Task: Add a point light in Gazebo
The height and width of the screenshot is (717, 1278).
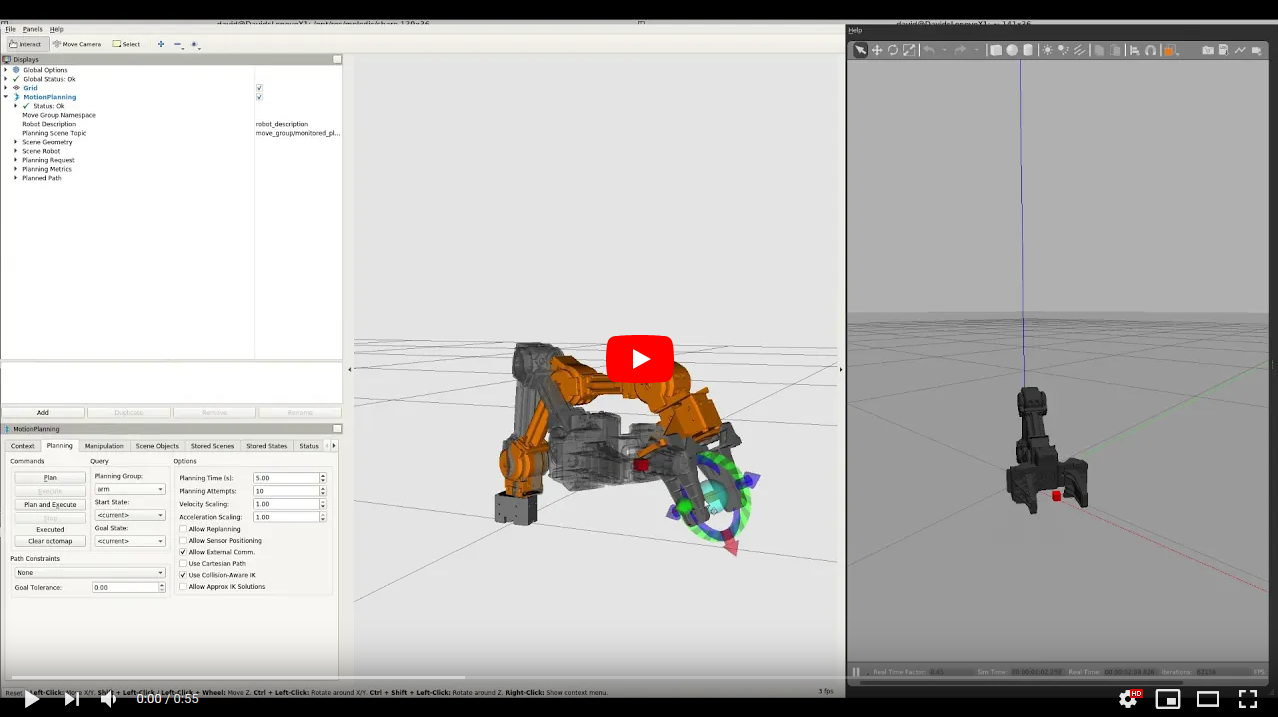Action: [x=1047, y=50]
